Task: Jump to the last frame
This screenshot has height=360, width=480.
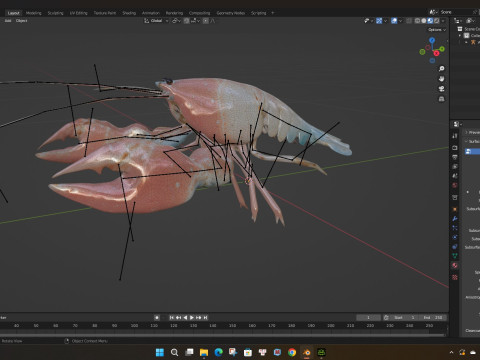Action: pyautogui.click(x=205, y=318)
